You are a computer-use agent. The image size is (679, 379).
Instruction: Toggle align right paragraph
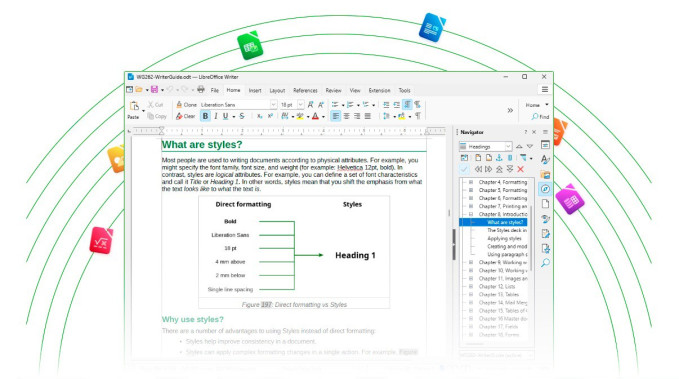(x=357, y=116)
